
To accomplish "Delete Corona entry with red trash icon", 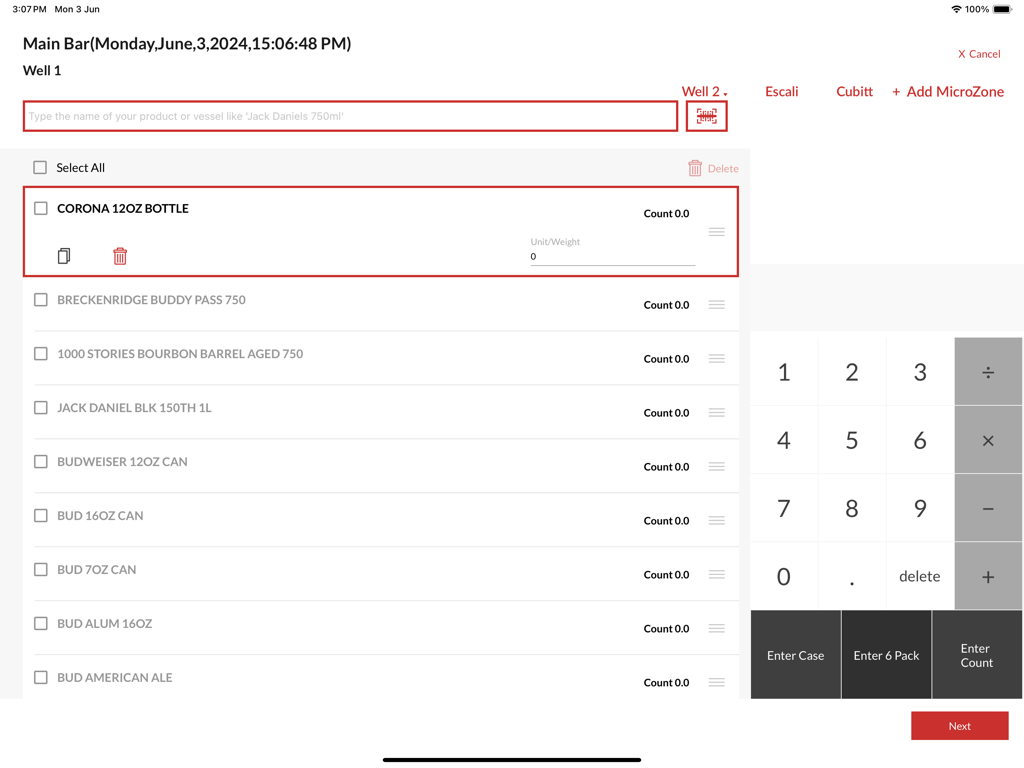I will point(120,256).
